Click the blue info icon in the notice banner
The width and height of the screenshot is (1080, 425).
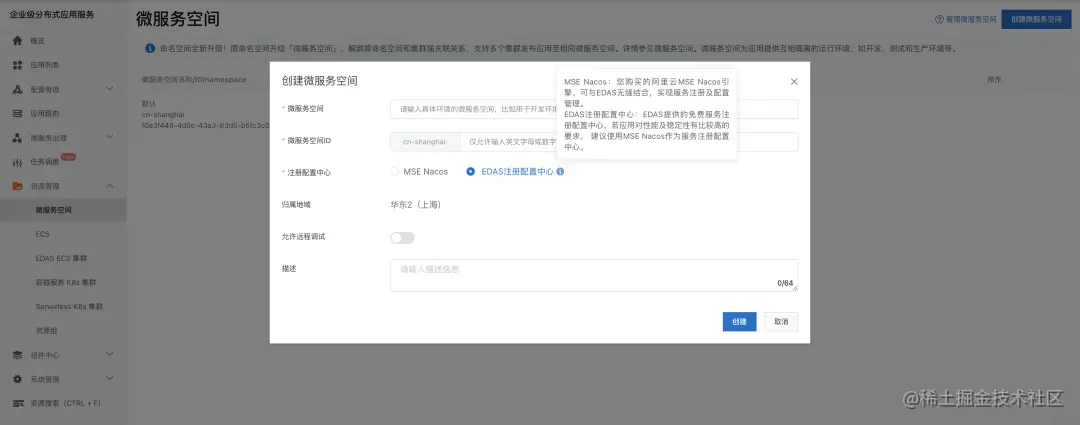[x=150, y=49]
